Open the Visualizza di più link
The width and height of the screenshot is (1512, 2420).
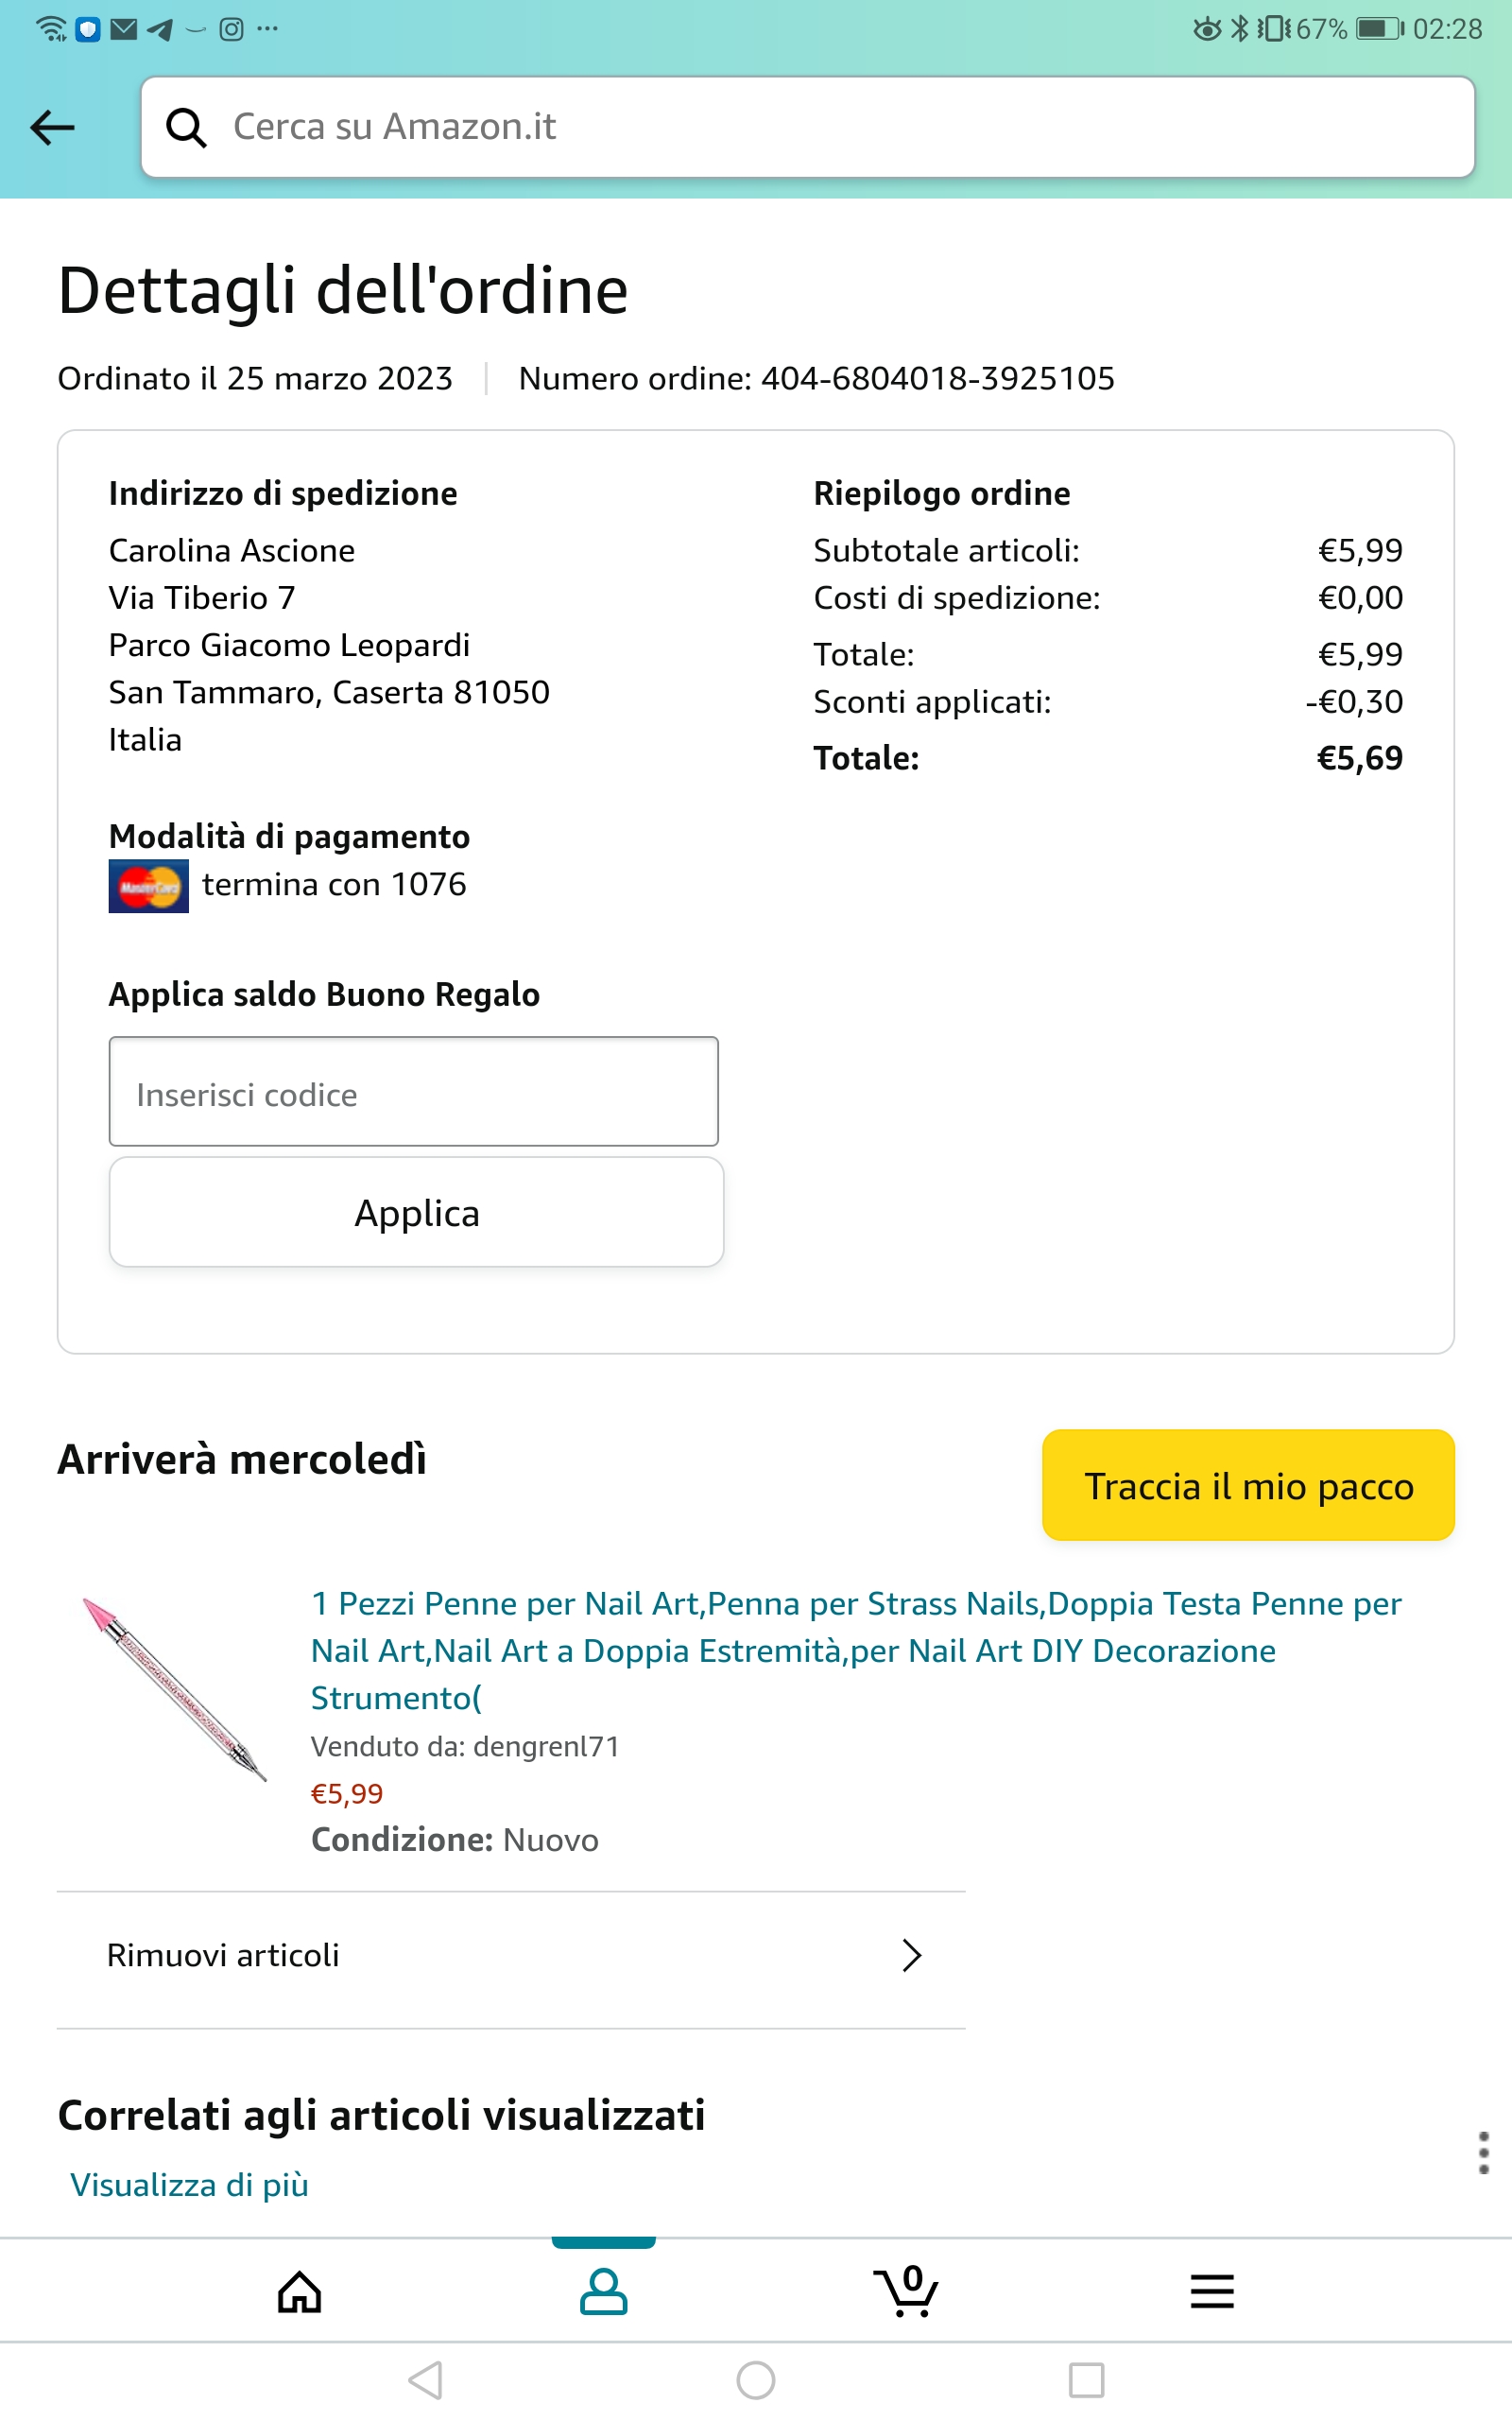(x=189, y=2185)
